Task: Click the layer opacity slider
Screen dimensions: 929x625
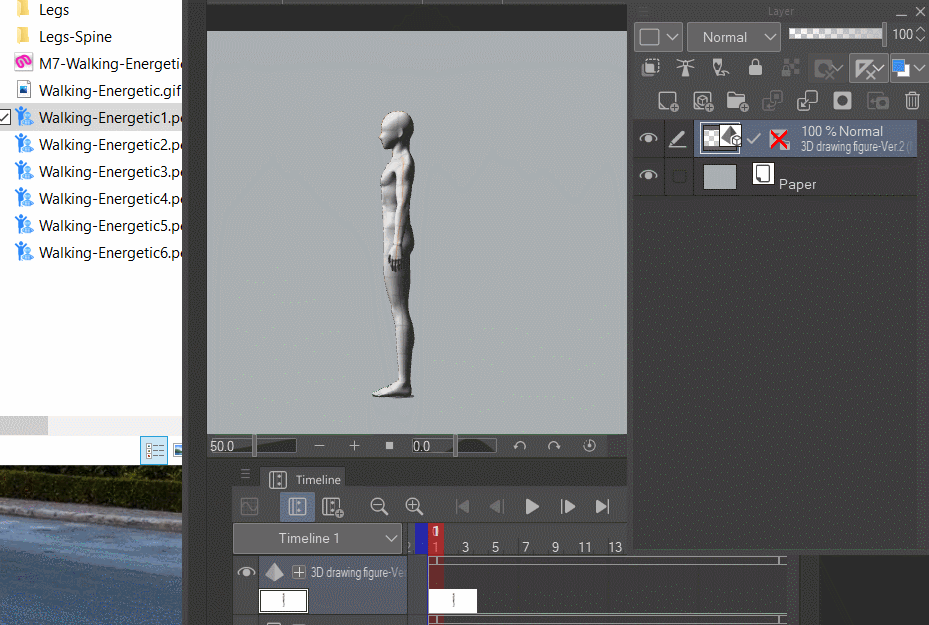Action: click(x=836, y=34)
